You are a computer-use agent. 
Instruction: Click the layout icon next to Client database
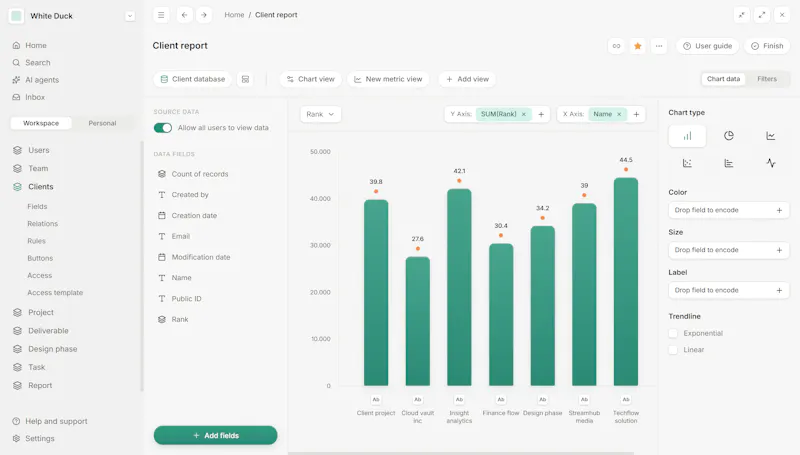tap(245, 79)
